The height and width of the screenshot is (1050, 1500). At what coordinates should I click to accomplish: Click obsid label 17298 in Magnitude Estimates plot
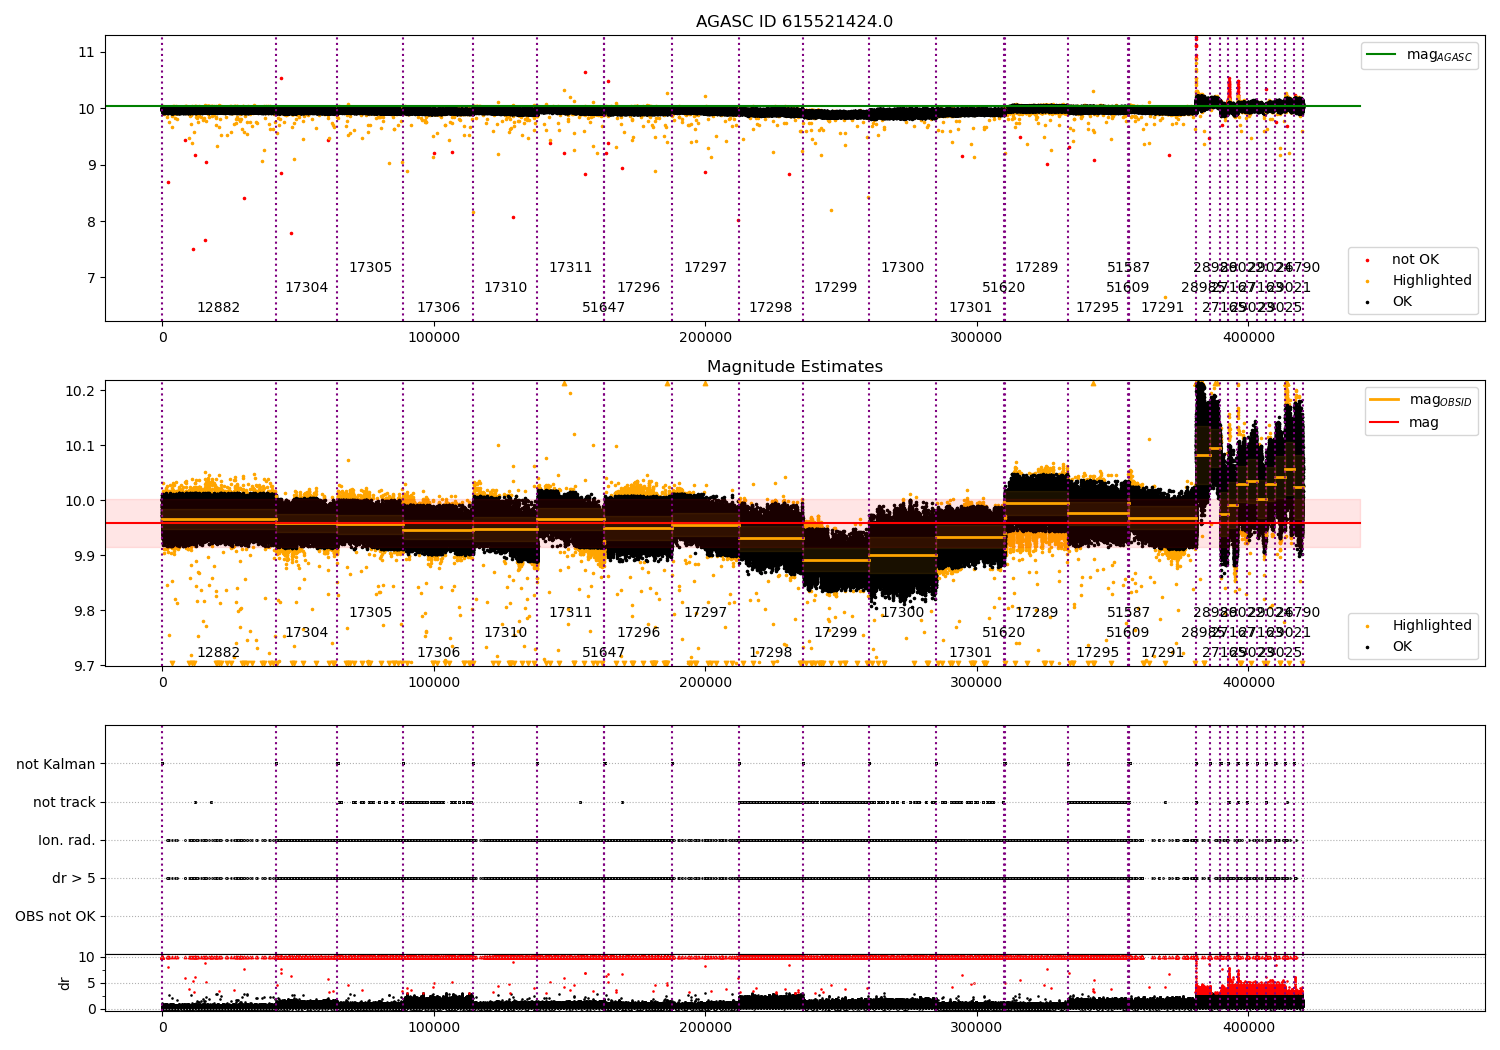pos(770,653)
